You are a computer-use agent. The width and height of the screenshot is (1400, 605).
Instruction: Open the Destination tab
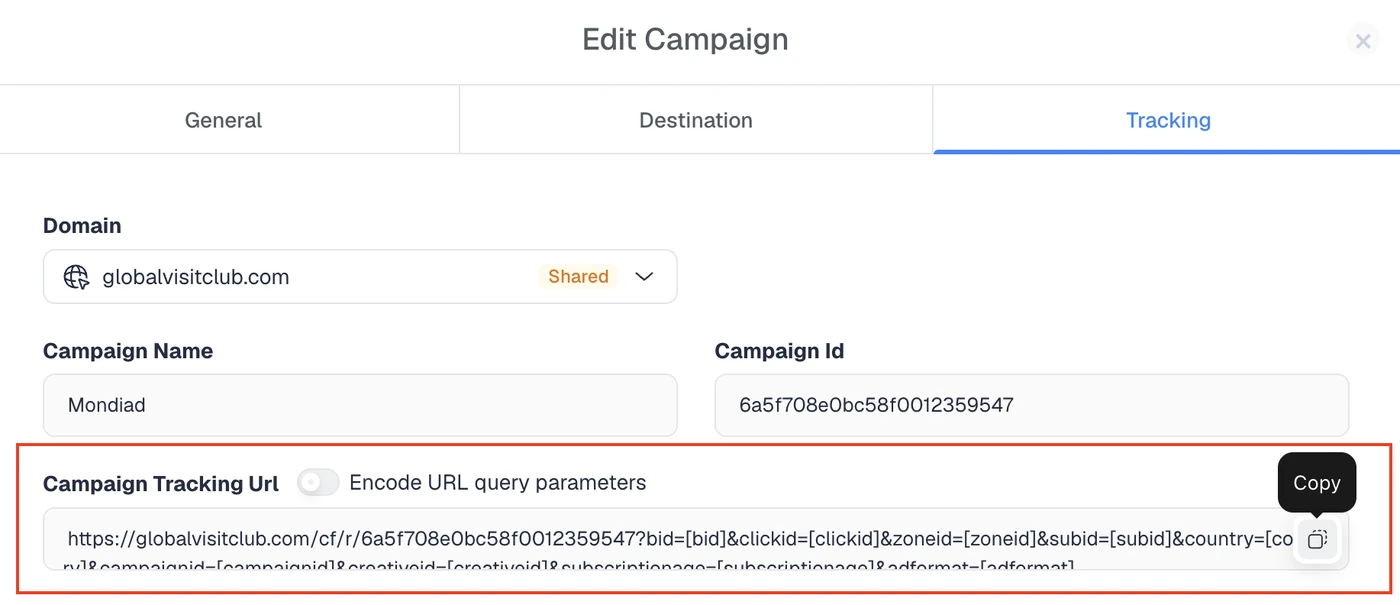point(696,120)
